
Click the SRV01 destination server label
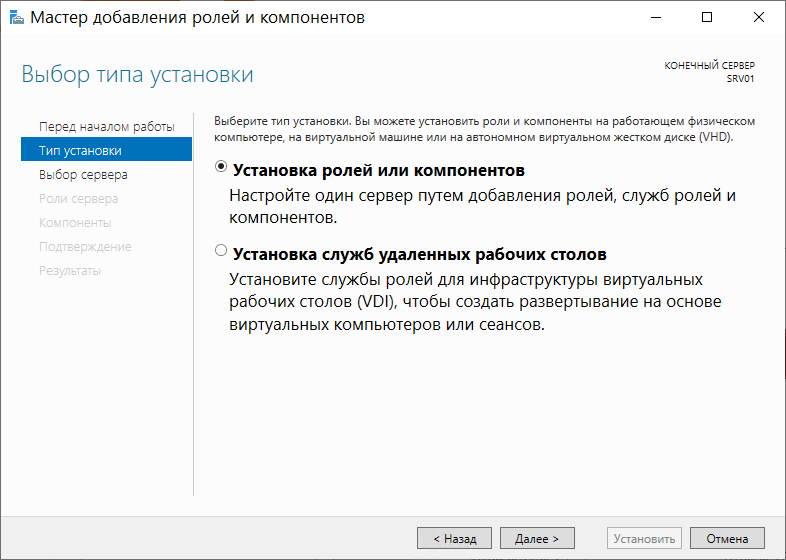pos(740,79)
